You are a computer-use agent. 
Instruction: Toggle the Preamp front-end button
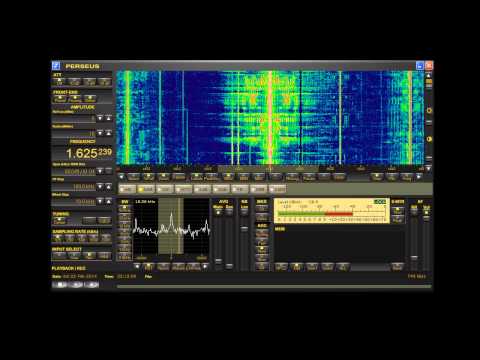74,99
